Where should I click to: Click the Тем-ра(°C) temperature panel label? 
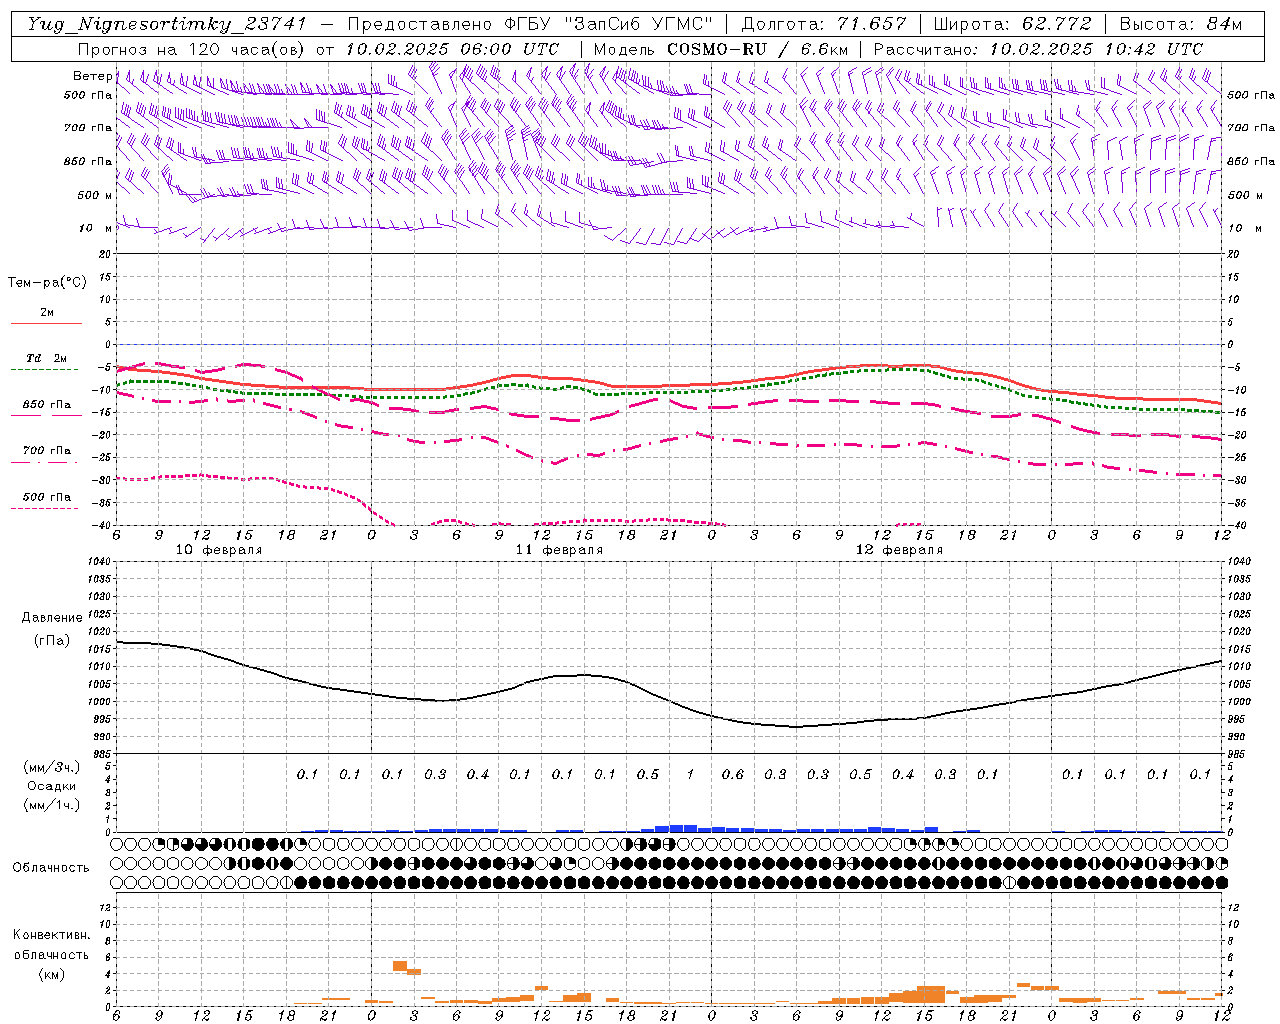point(47,283)
